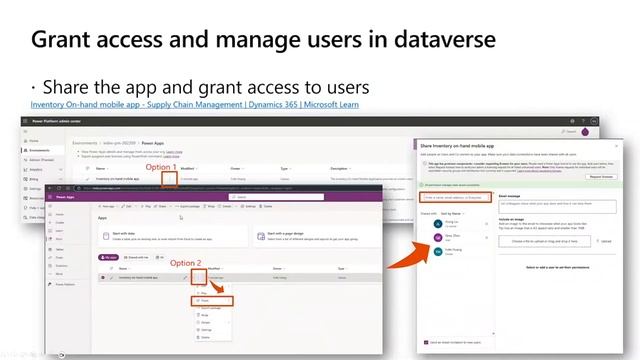Open more commands ellipsis on Power Apps row

(199, 277)
